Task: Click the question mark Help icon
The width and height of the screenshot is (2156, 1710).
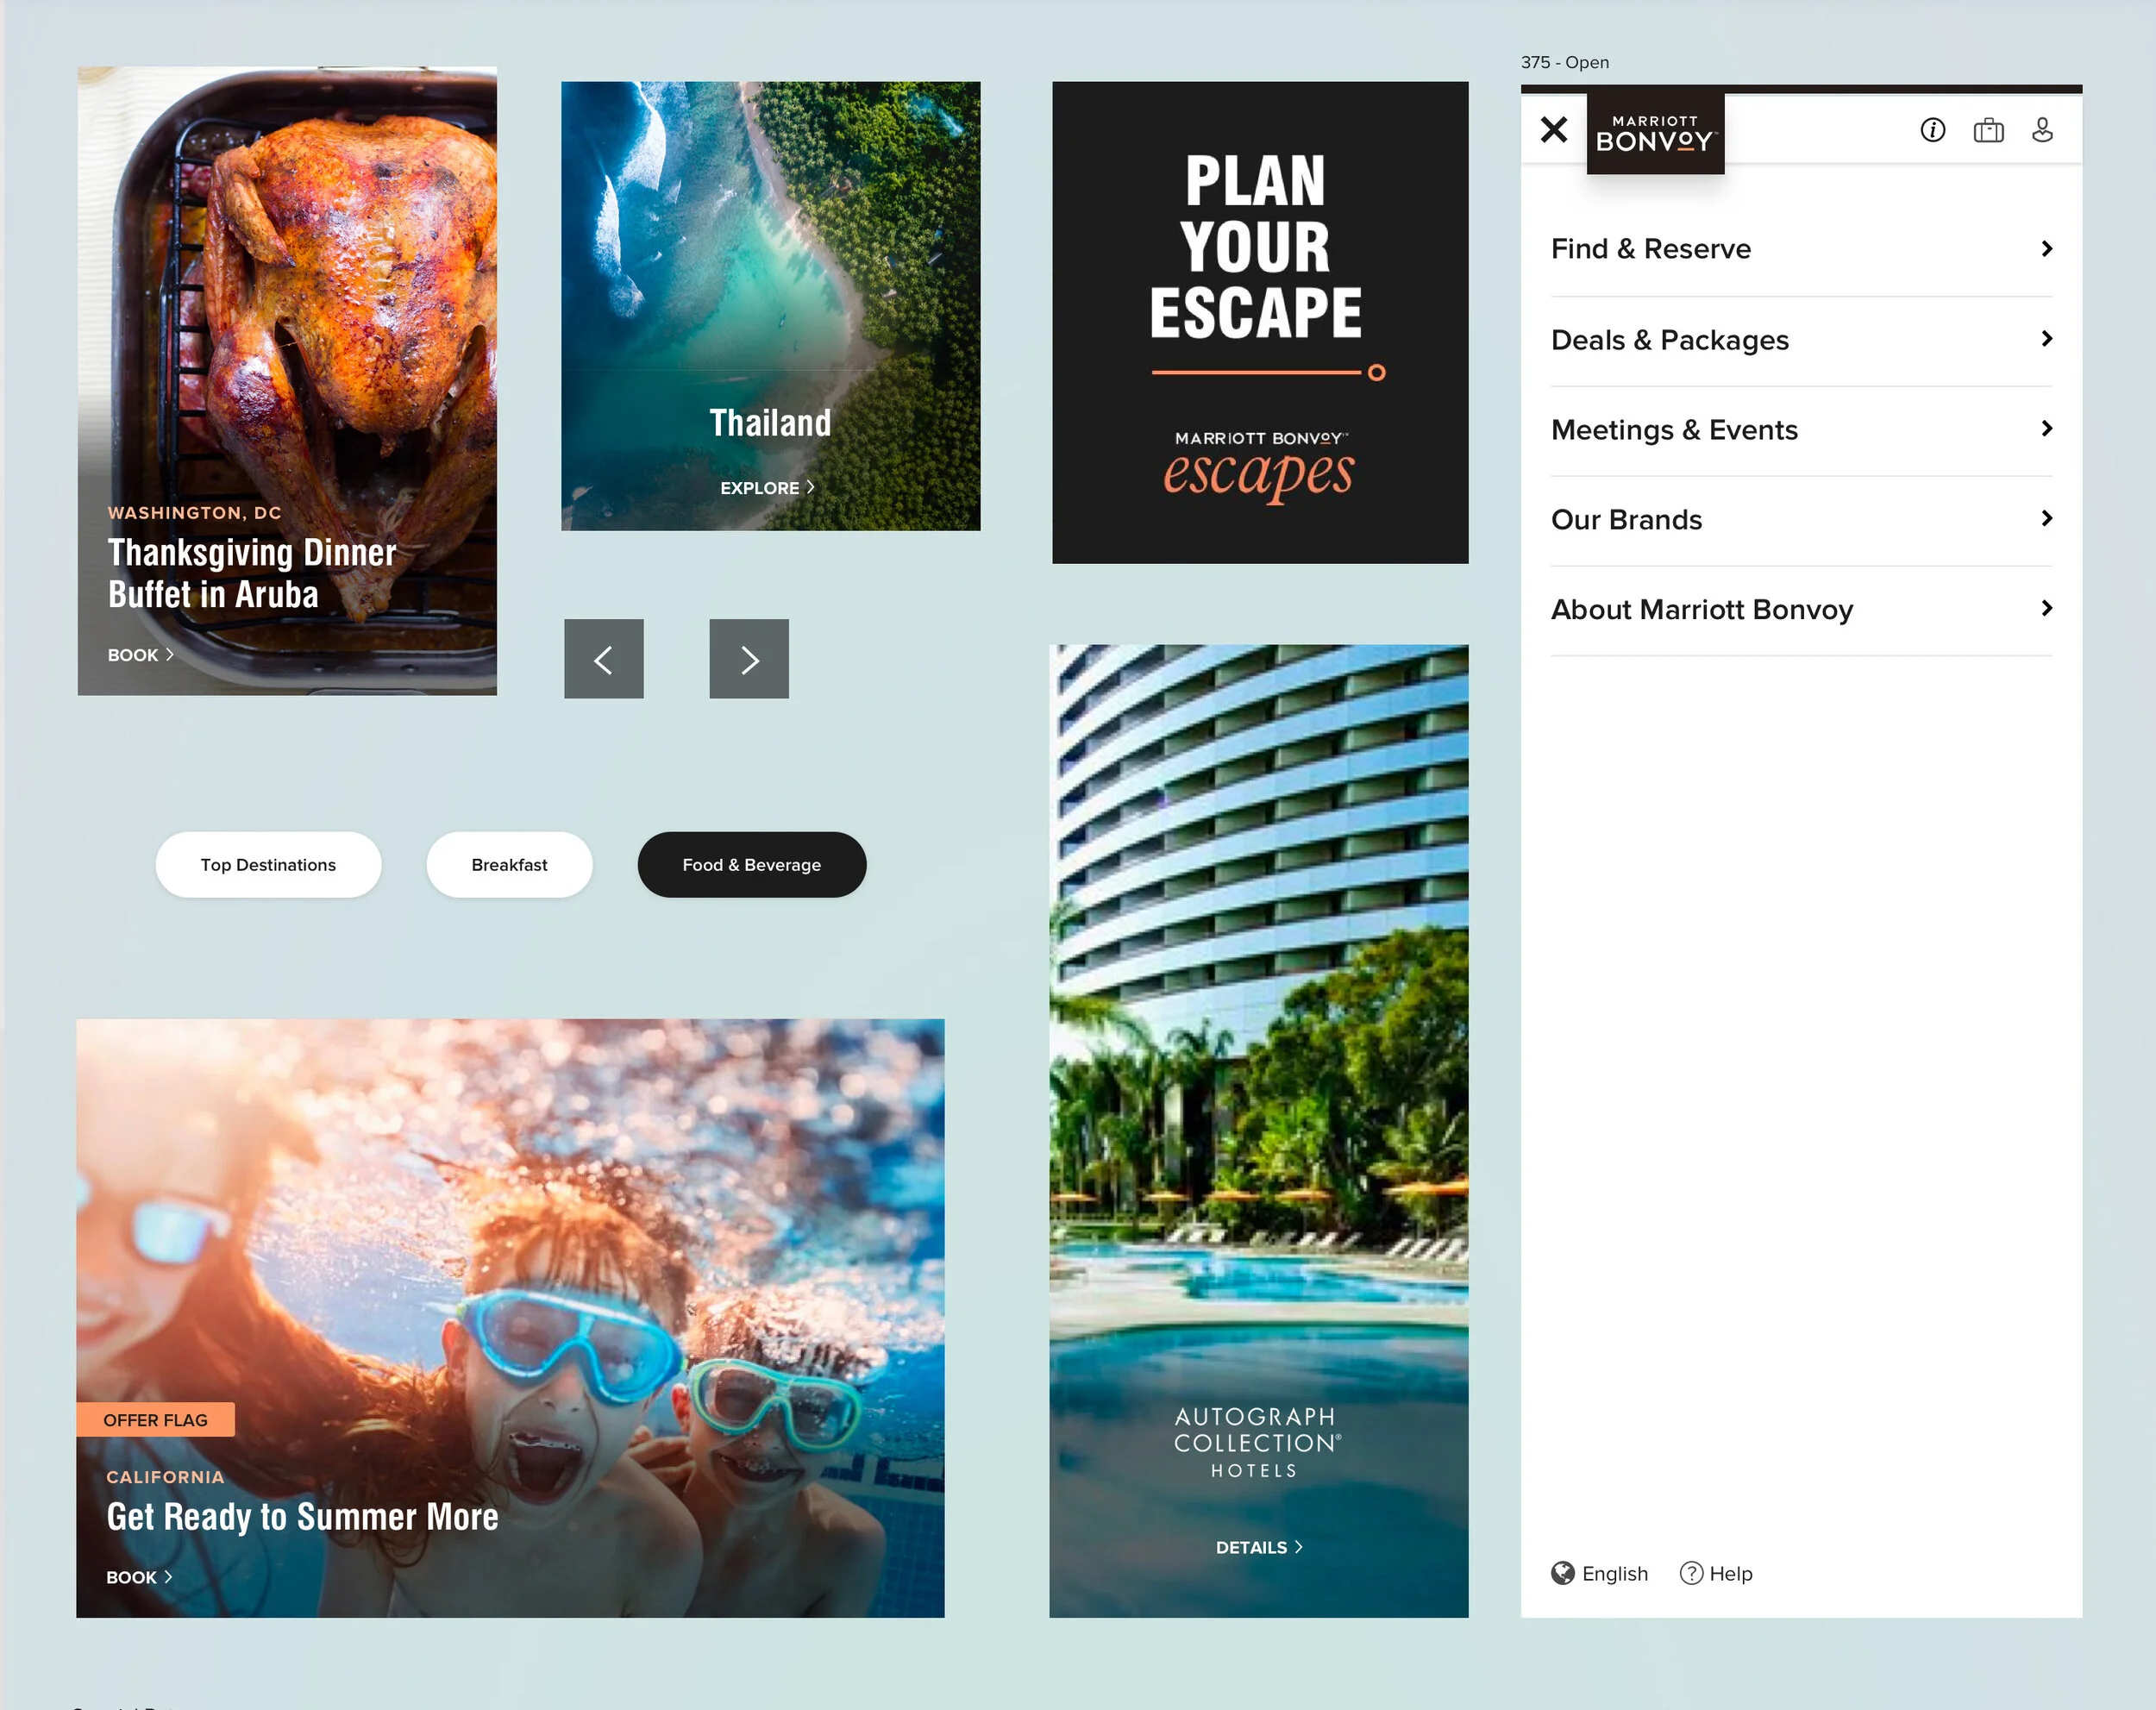Action: point(1691,1573)
